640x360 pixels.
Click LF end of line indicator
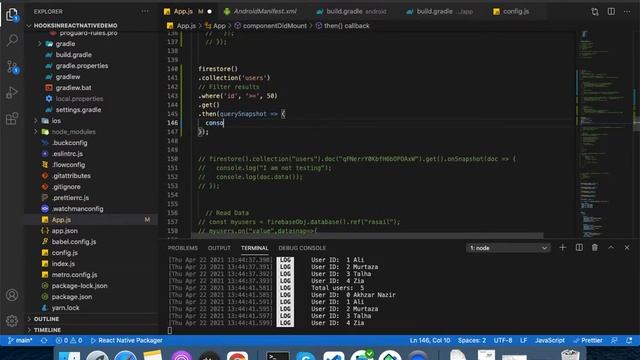(x=524, y=340)
